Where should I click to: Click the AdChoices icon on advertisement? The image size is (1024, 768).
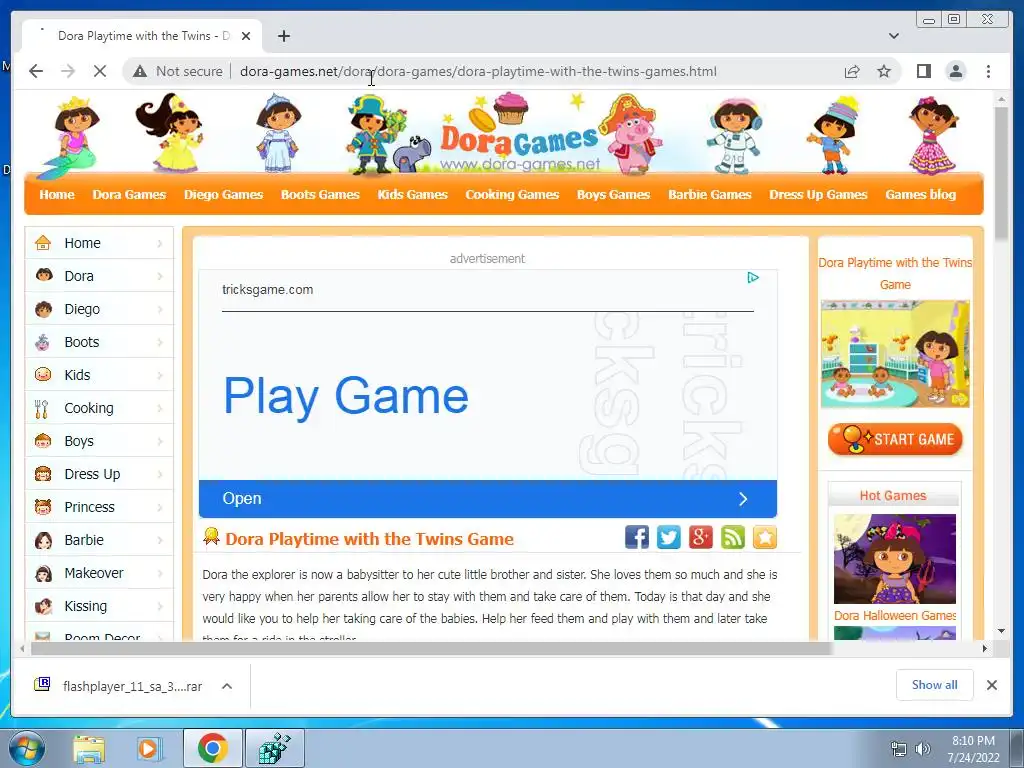point(753,278)
